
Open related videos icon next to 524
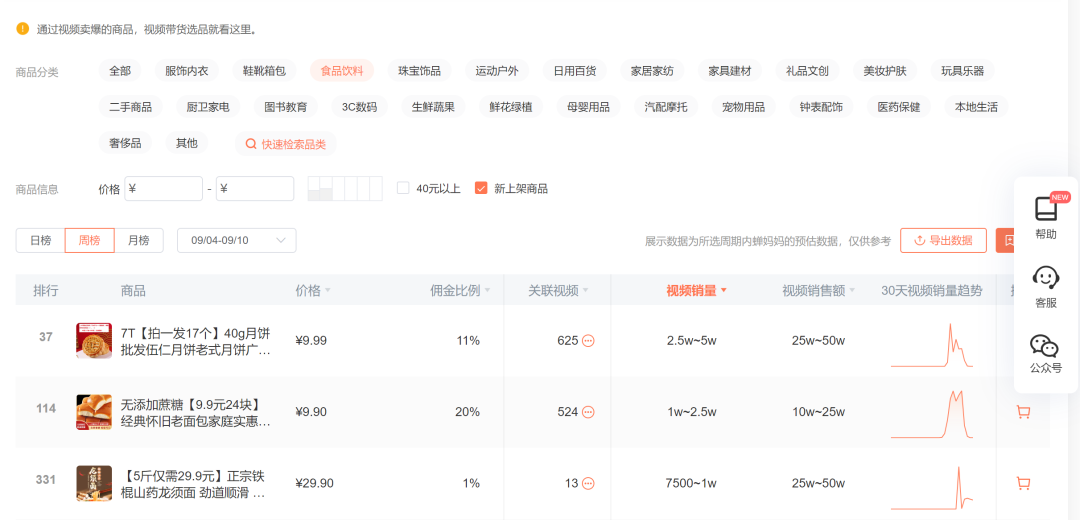(588, 412)
